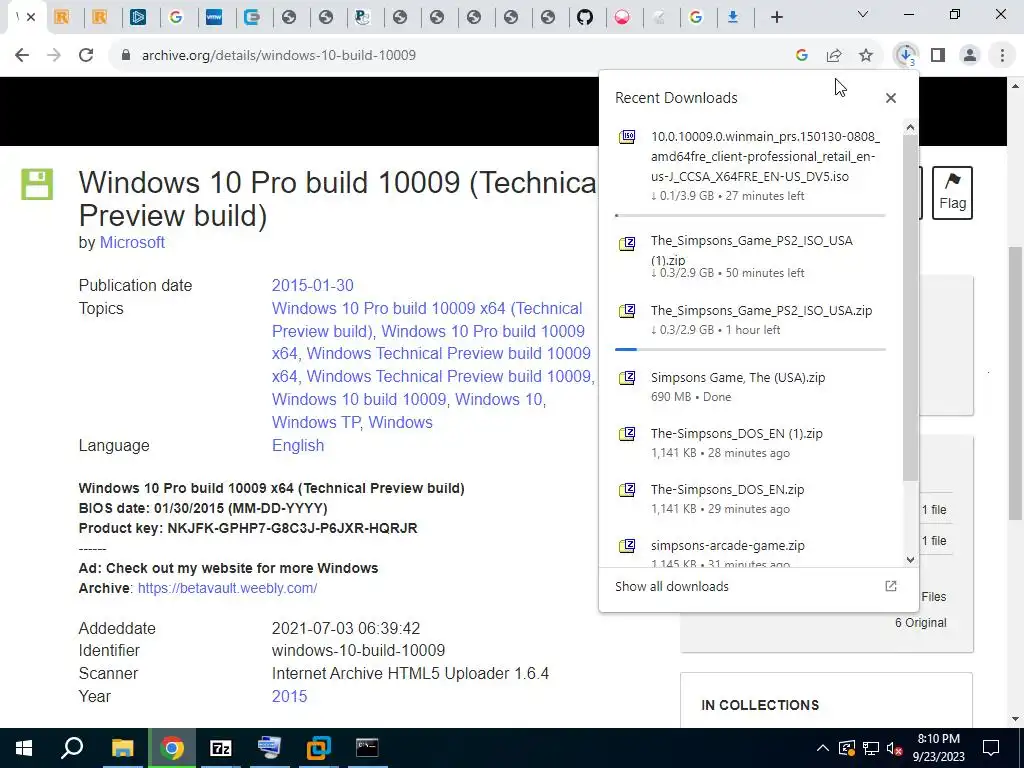
Task: Open VMware Workstation taskbar icon
Action: [319, 748]
